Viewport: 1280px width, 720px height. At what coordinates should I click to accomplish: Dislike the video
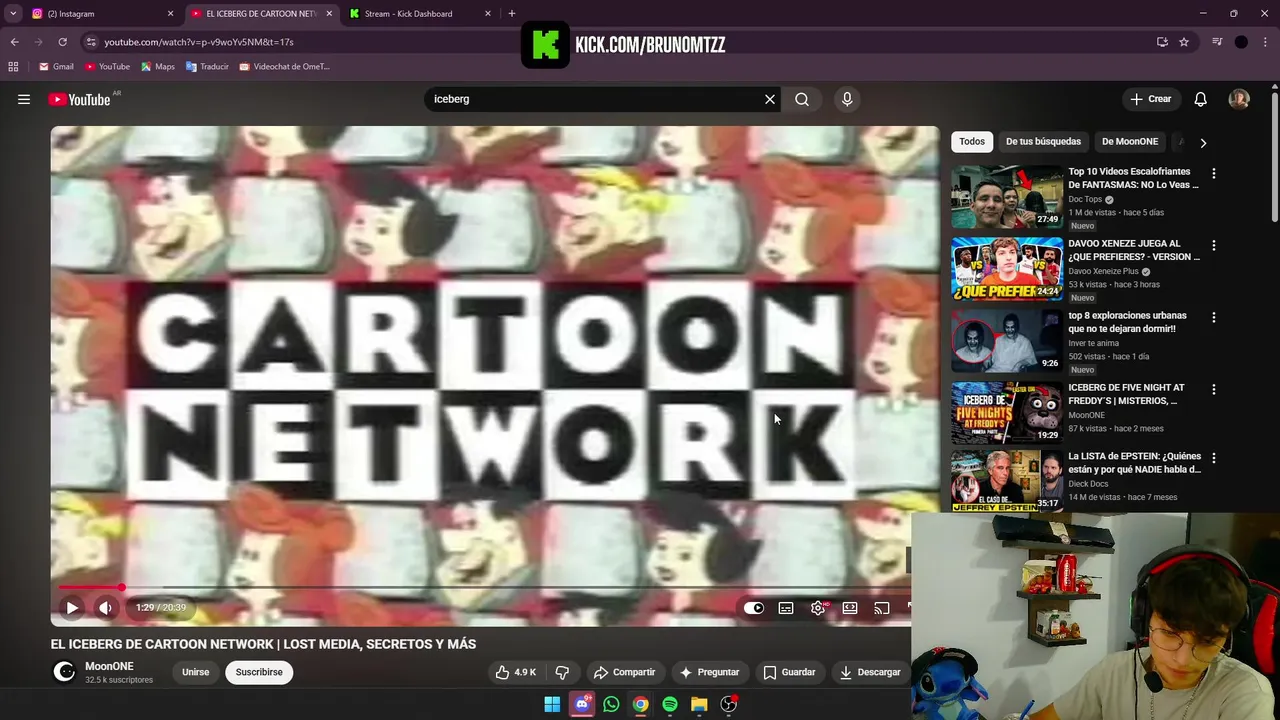coord(562,672)
